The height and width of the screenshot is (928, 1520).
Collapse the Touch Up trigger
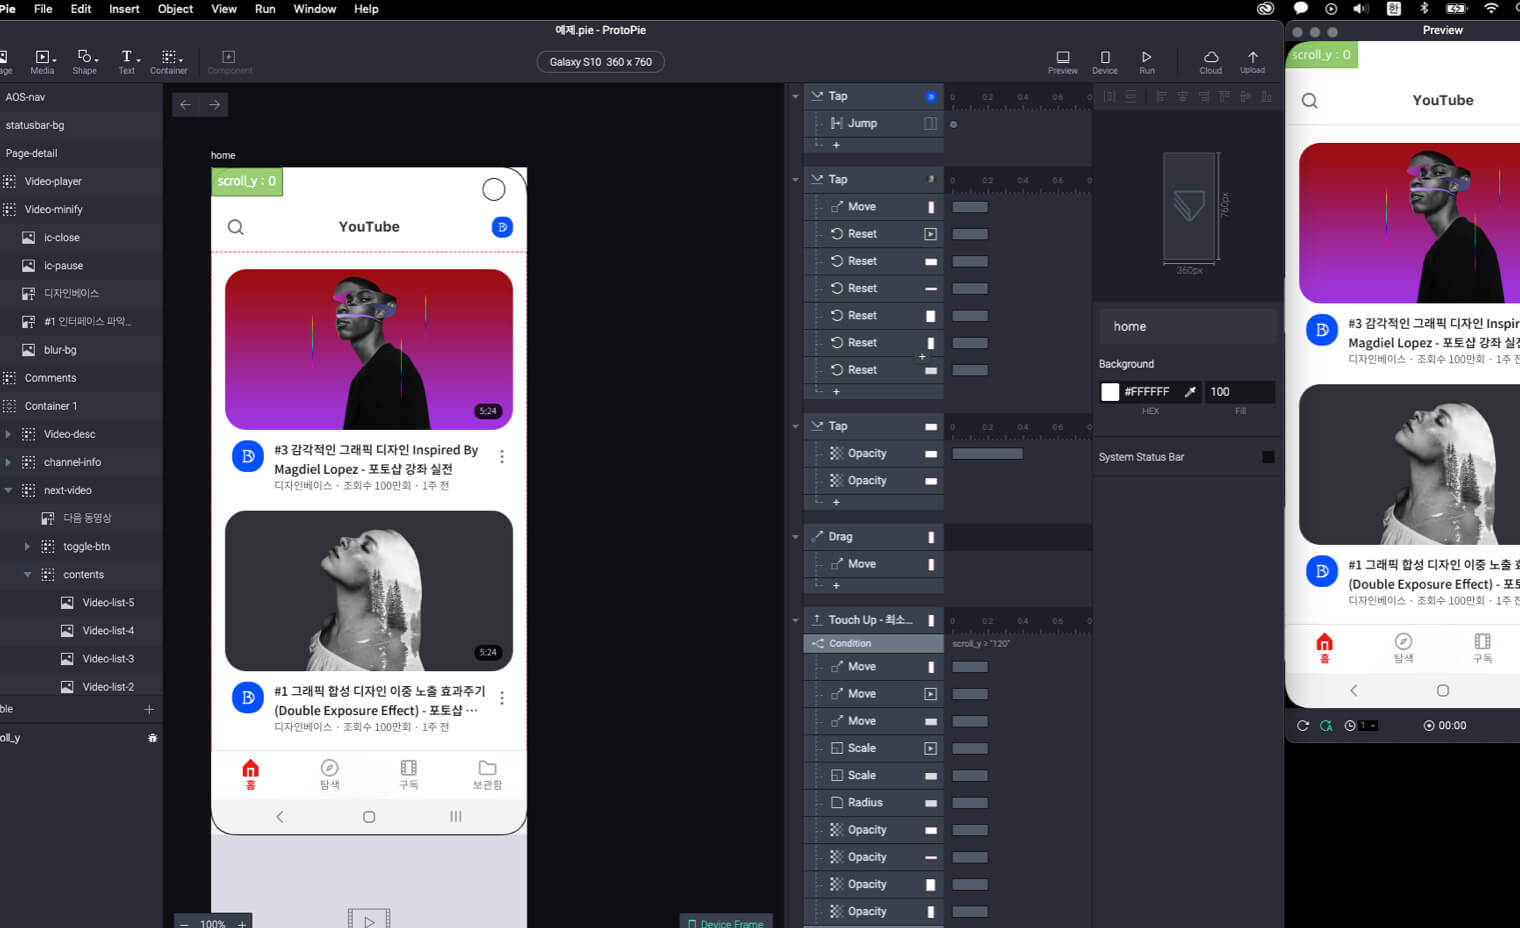click(796, 621)
